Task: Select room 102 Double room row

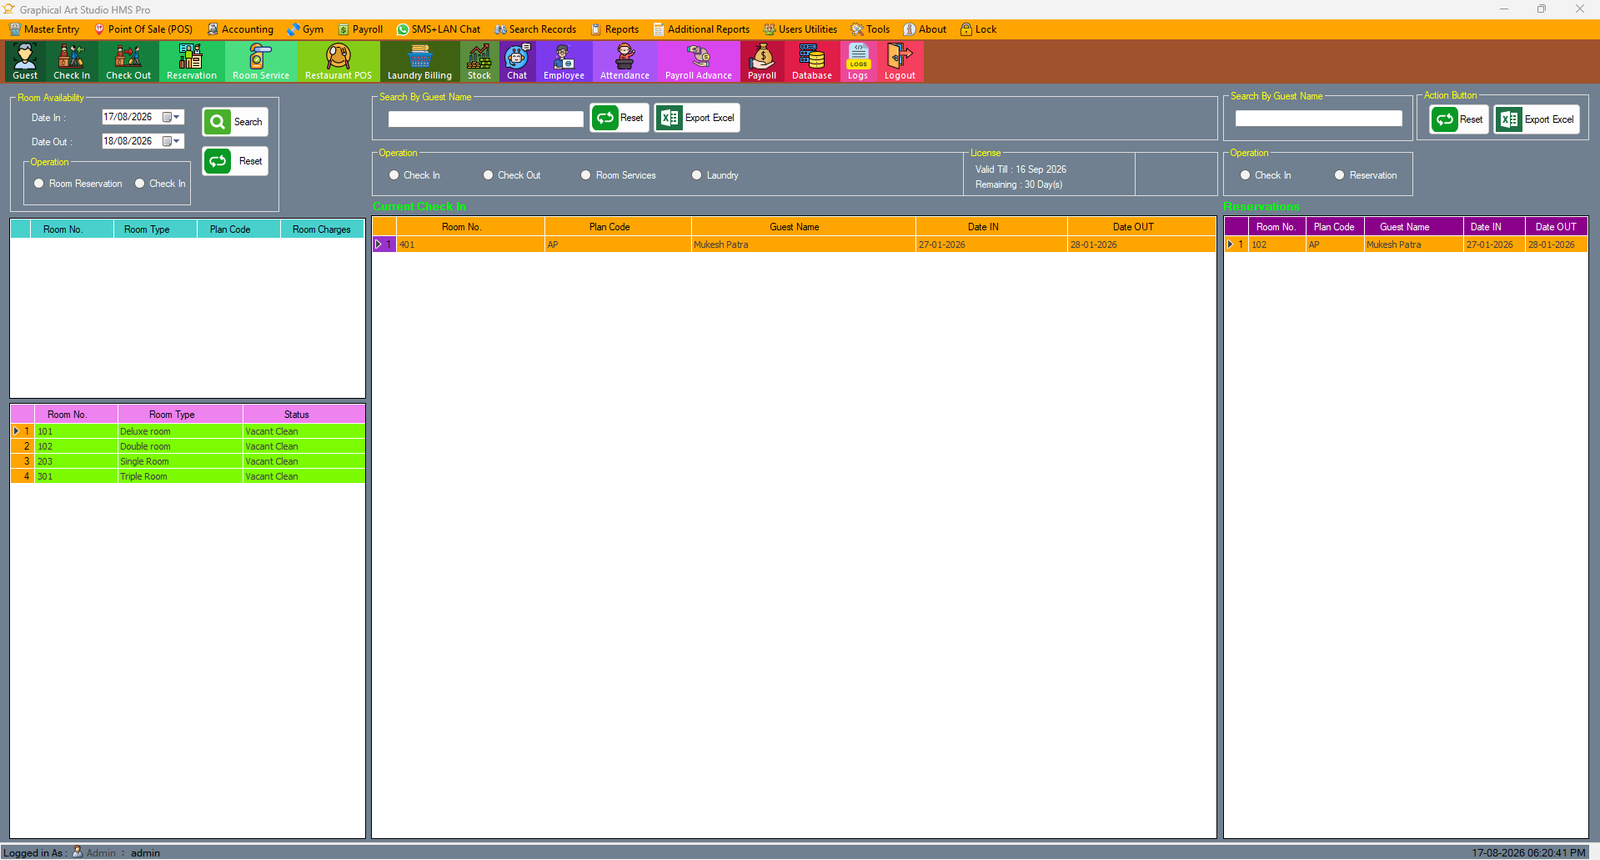Action: (188, 446)
